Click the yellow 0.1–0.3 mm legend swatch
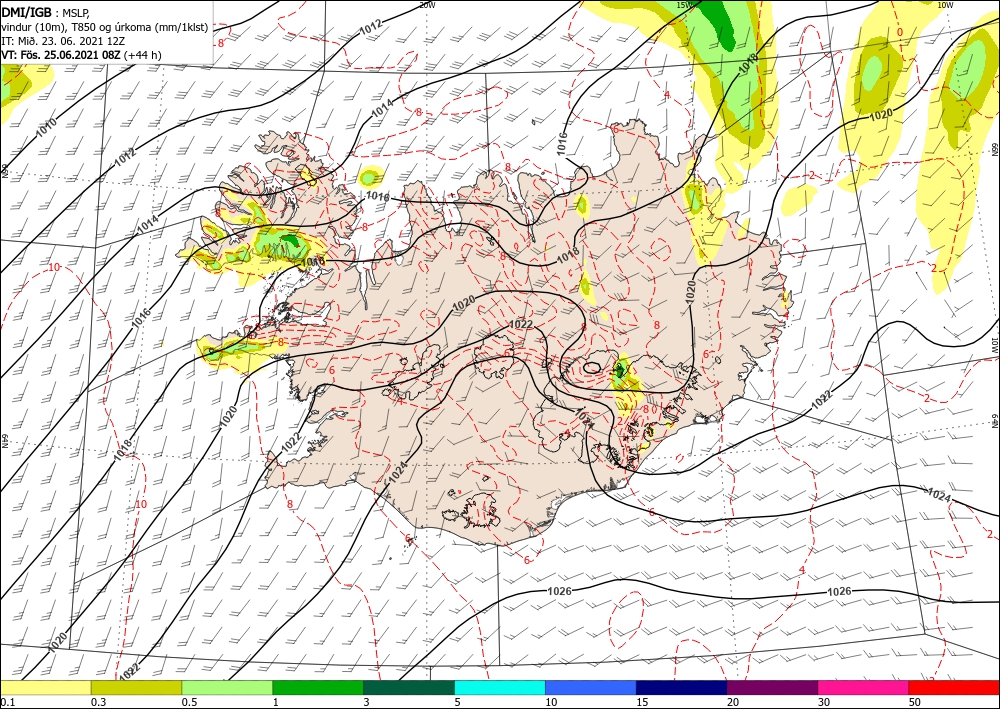 pyautogui.click(x=45, y=687)
